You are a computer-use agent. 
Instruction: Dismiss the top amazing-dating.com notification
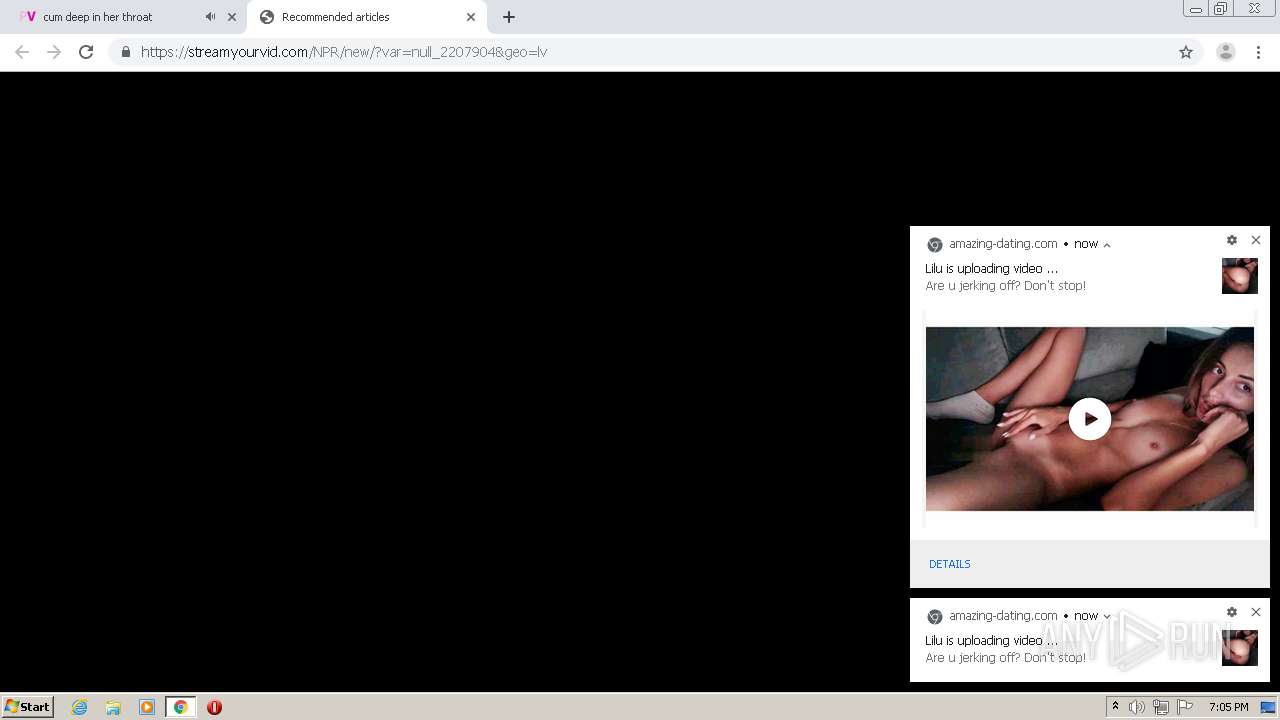(1256, 240)
